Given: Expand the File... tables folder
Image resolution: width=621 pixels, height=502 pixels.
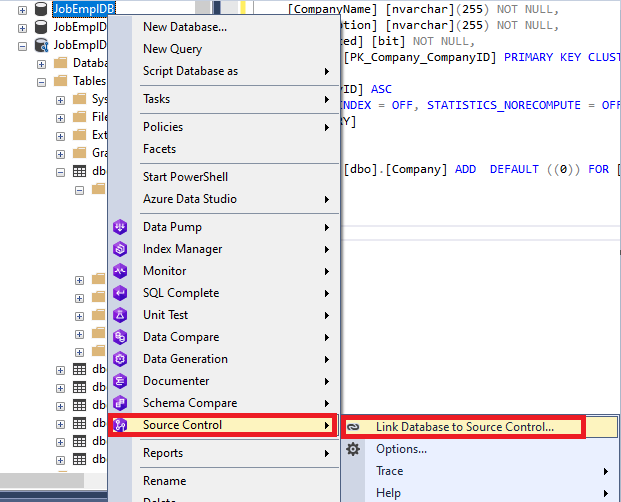Looking at the screenshot, I should pyautogui.click(x=60, y=118).
